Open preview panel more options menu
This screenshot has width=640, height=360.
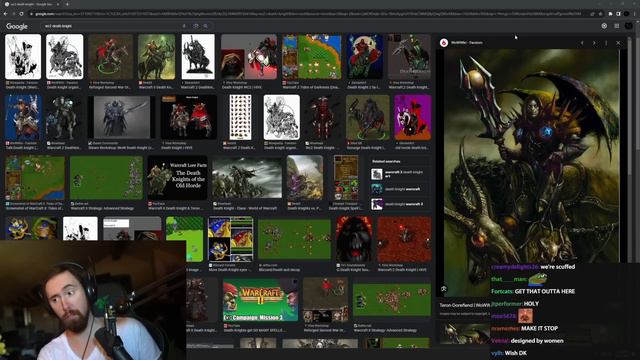tap(606, 42)
